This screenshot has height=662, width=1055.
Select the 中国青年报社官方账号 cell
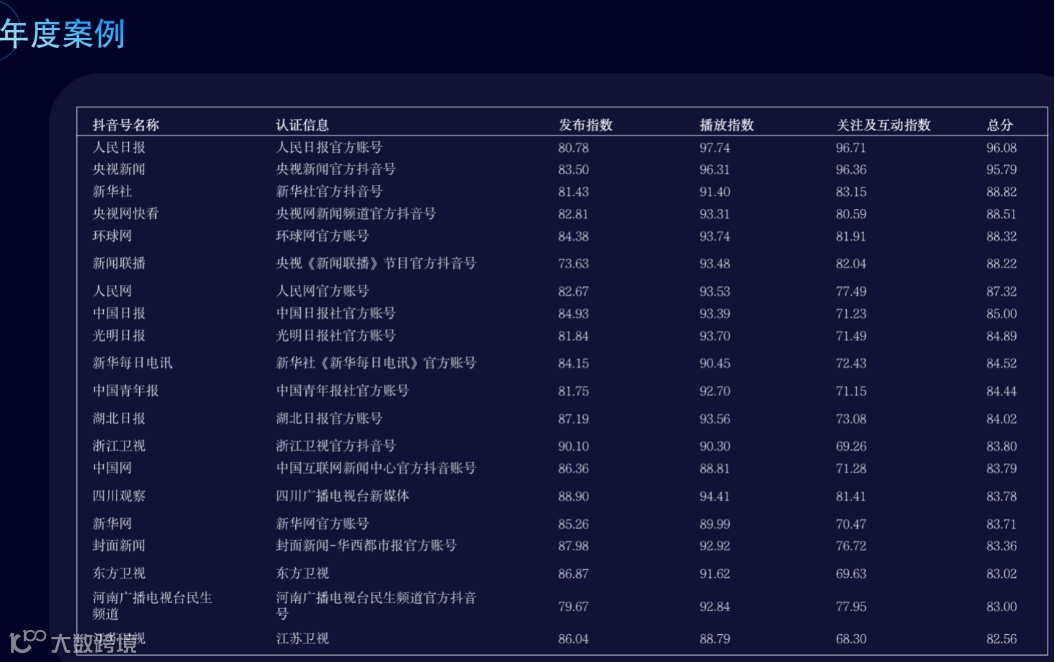click(342, 391)
